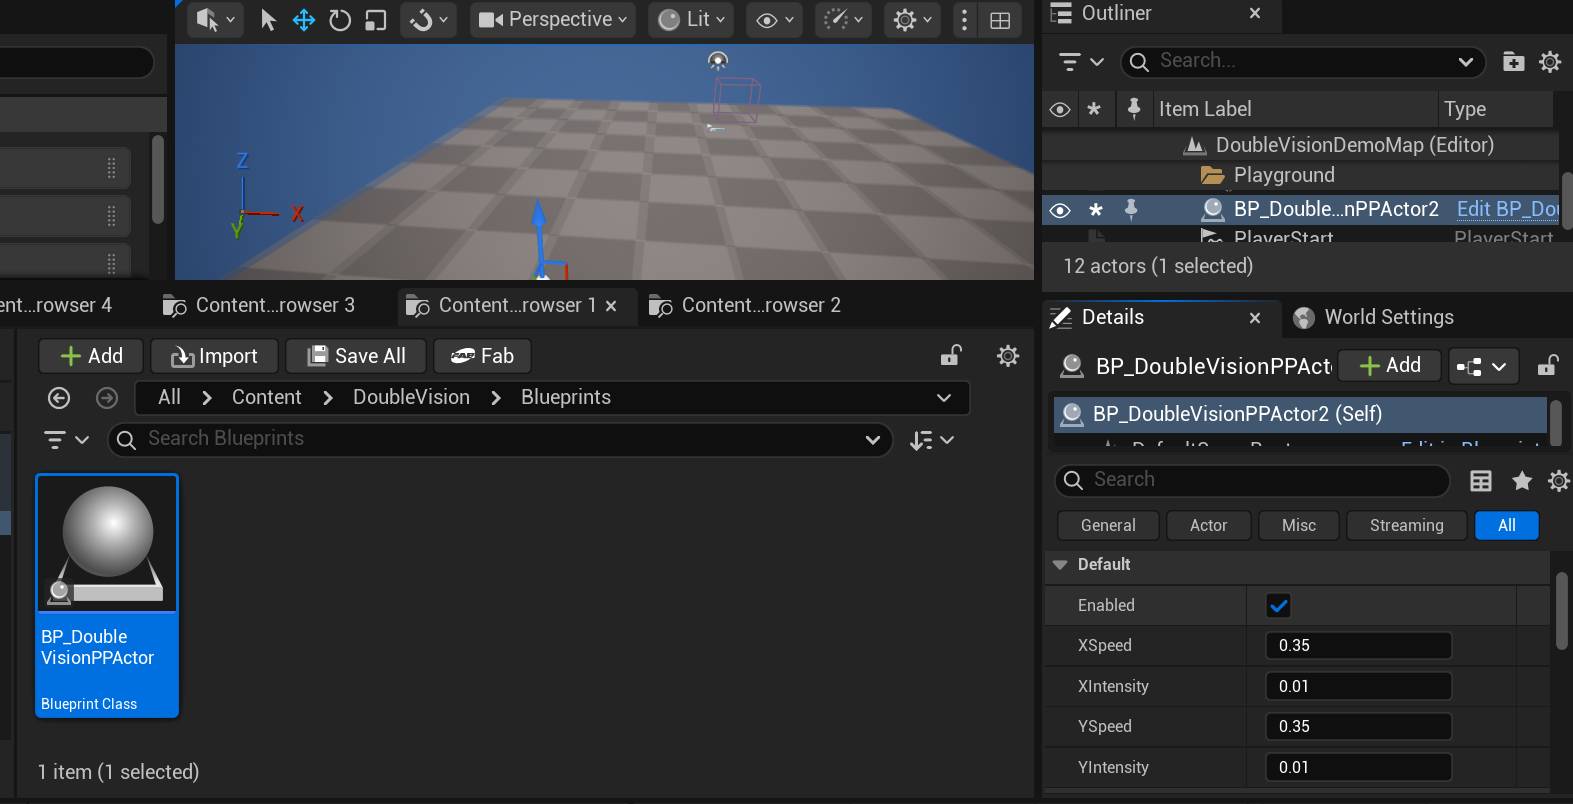
Task: Select the BP_DoubleVisionPPActor blueprint thumbnail
Action: 108,544
